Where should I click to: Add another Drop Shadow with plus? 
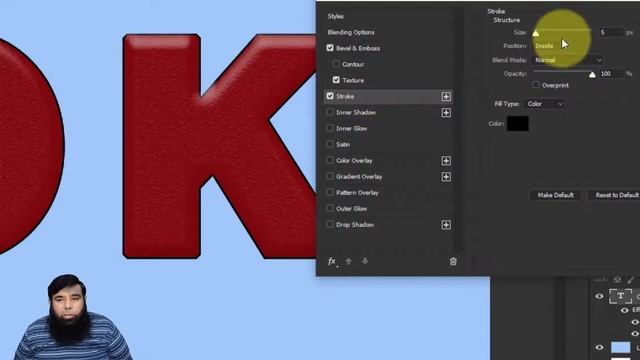coord(446,225)
